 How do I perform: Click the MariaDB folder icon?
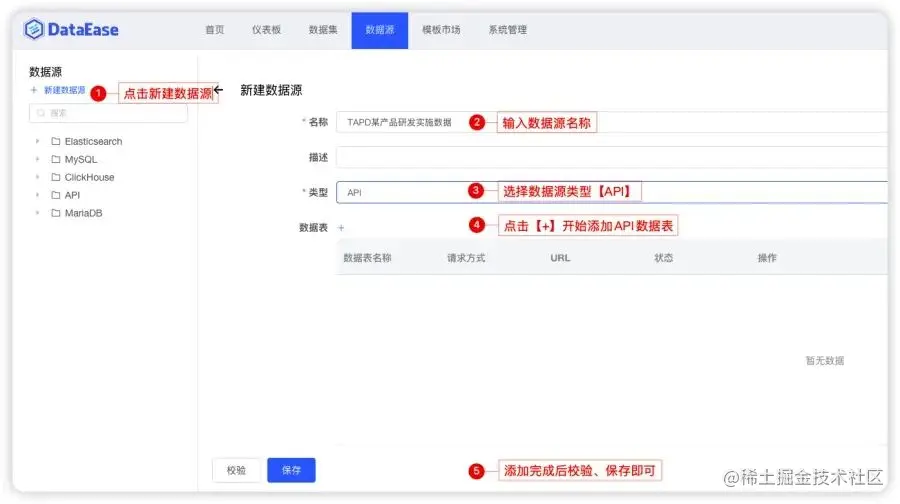(x=56, y=213)
